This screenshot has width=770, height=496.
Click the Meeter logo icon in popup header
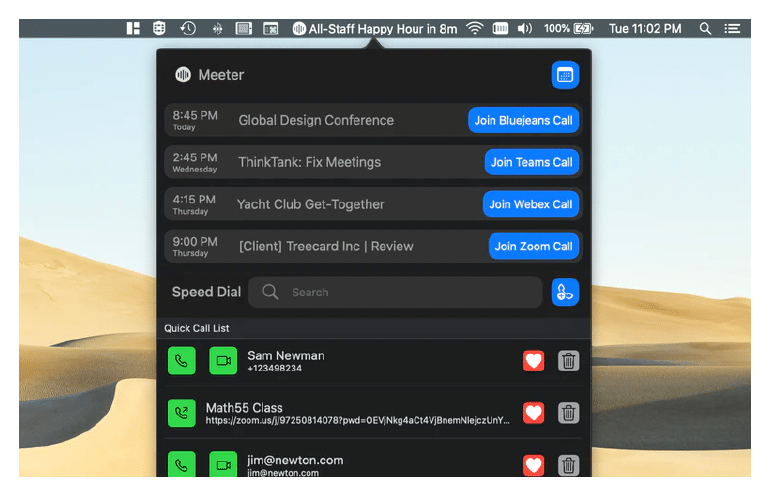183,75
